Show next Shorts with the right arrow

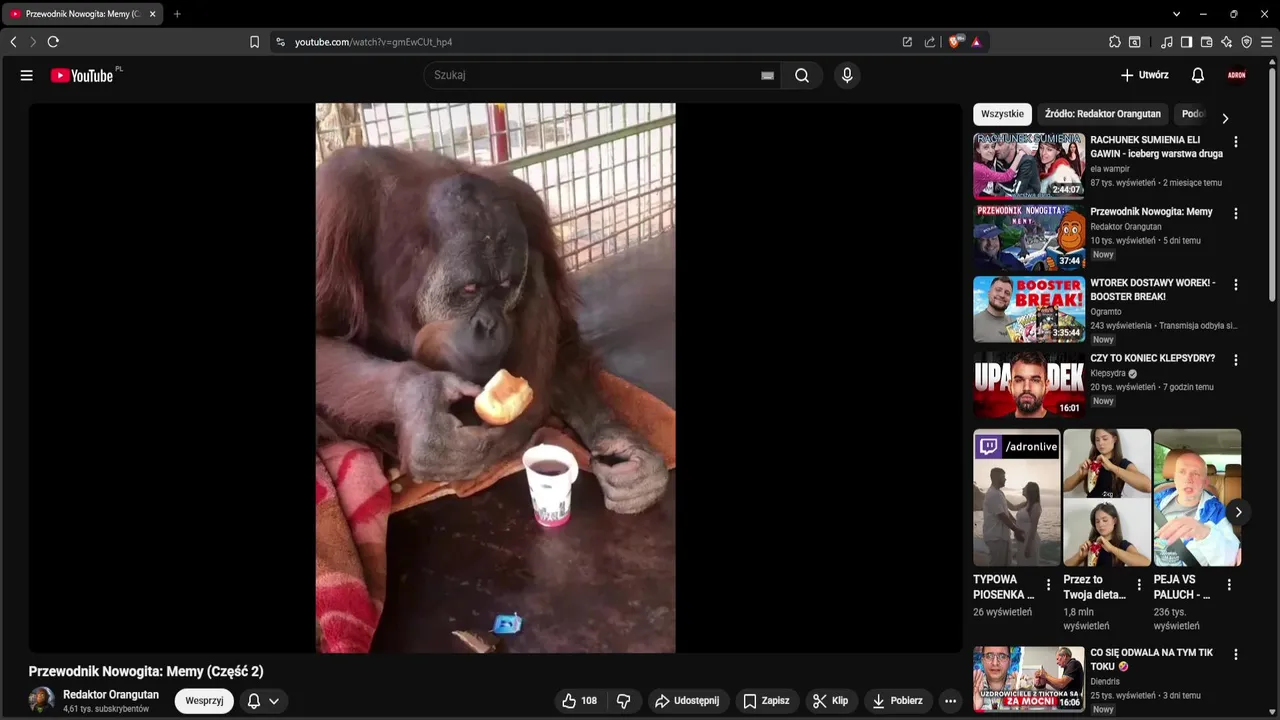tap(1238, 512)
